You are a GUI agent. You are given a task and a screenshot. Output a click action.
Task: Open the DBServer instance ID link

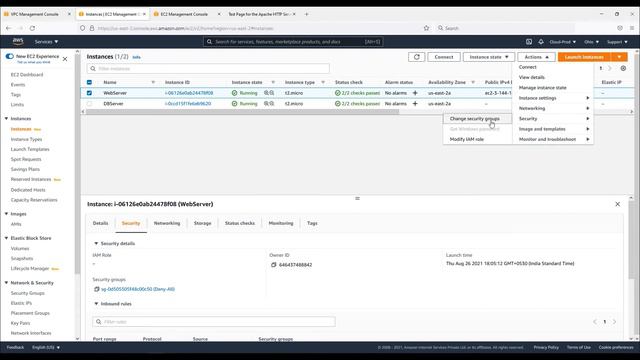188,104
